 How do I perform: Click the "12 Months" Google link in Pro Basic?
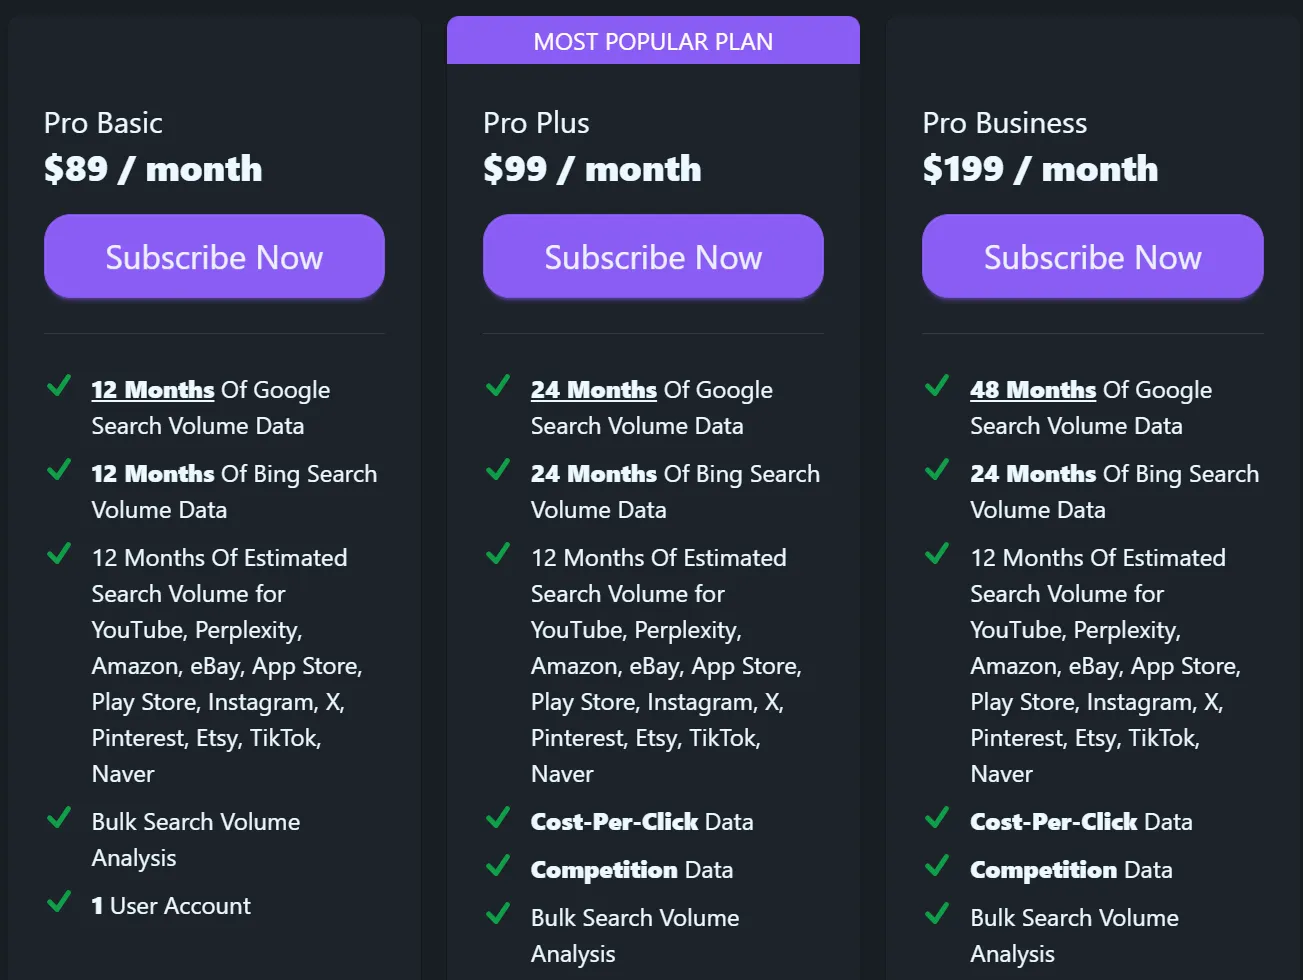(153, 390)
